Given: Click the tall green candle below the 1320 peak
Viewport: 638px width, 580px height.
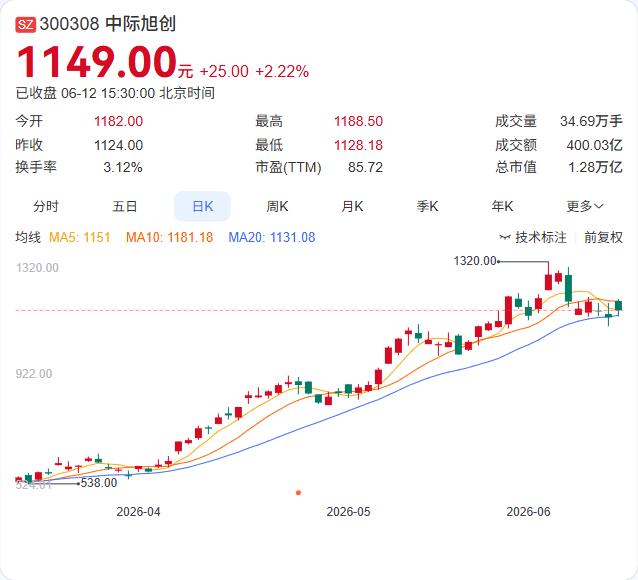Looking at the screenshot, I should (x=568, y=288).
